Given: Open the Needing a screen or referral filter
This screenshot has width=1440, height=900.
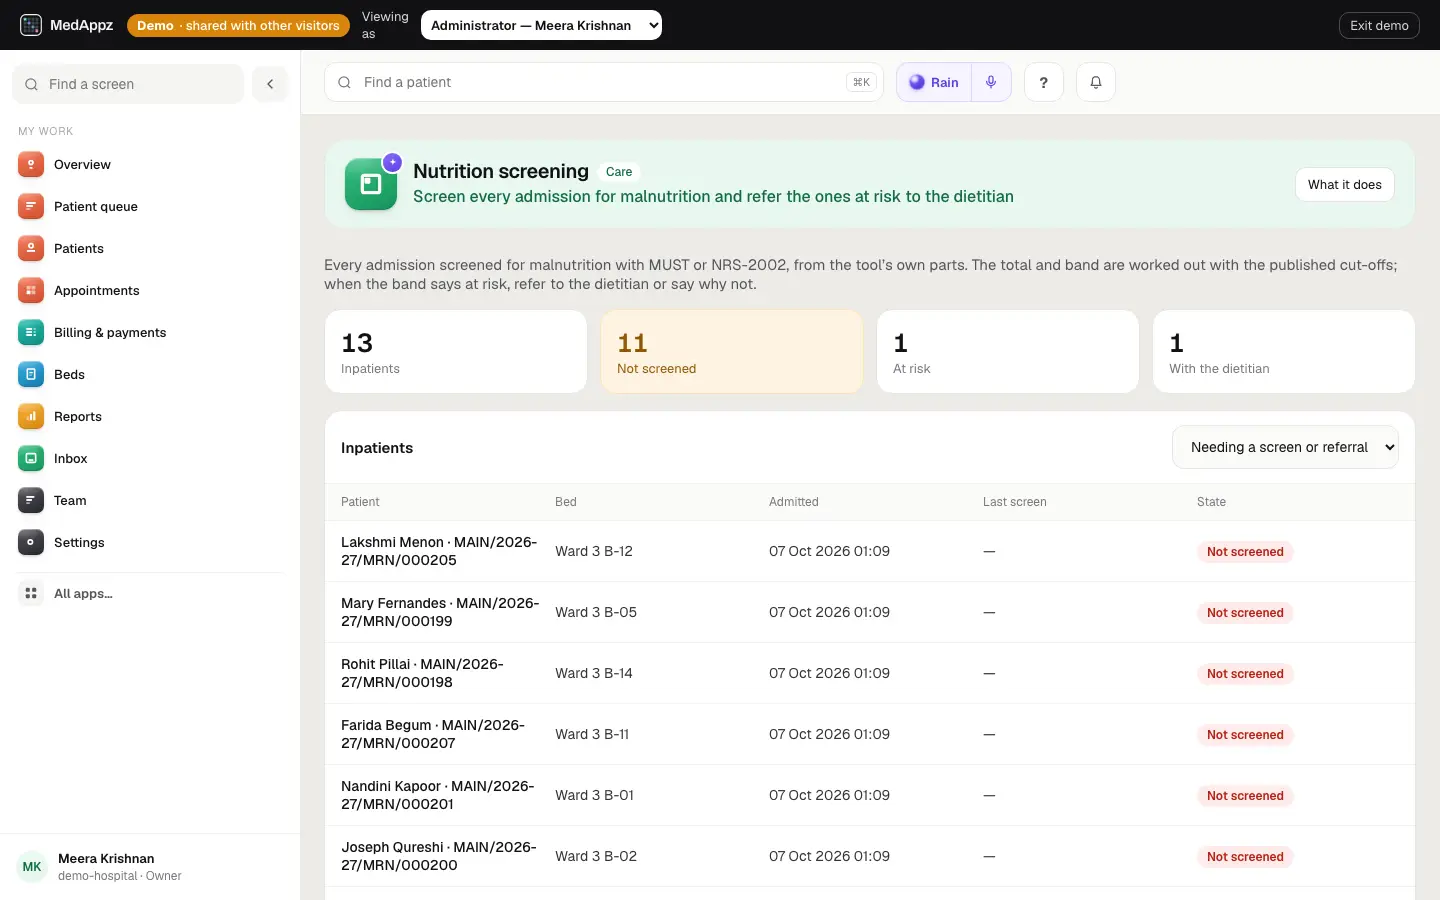Looking at the screenshot, I should pos(1285,448).
